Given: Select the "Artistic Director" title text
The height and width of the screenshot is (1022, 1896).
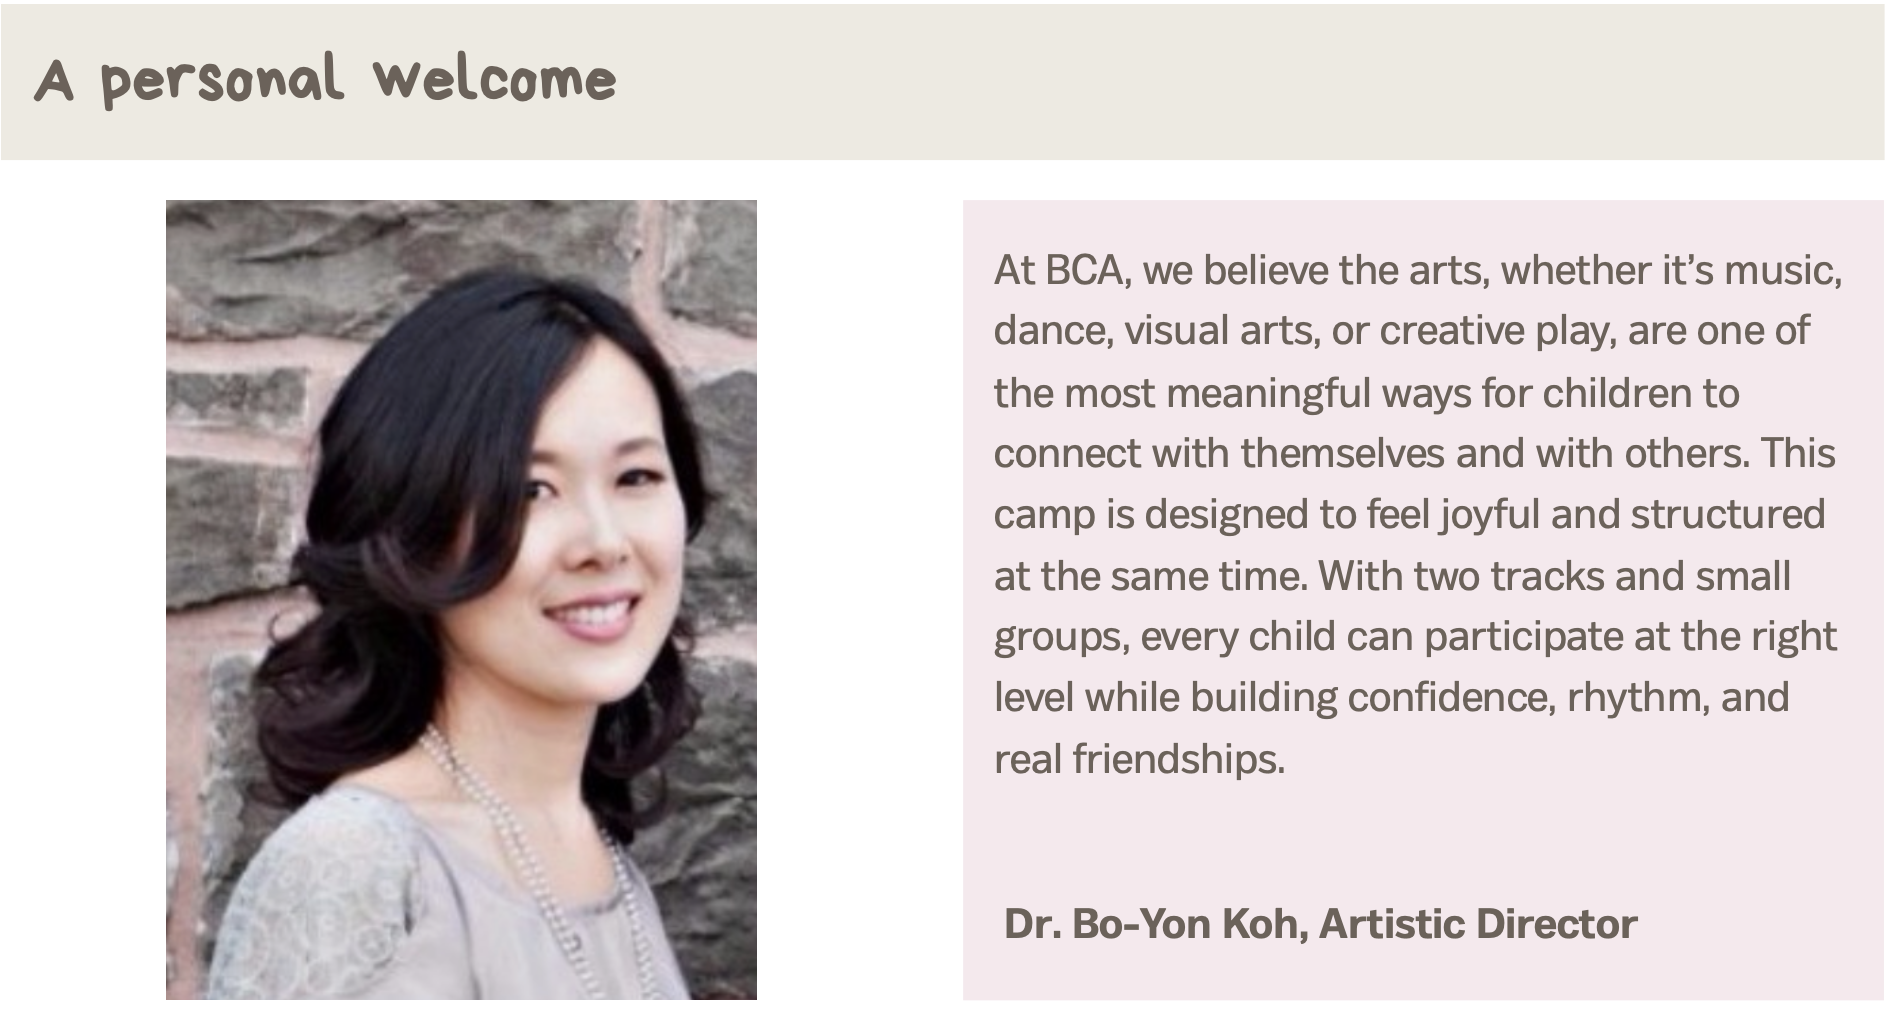Looking at the screenshot, I should point(1478,924).
